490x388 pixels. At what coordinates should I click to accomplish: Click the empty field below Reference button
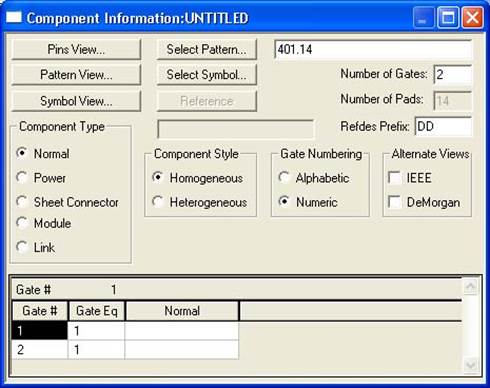point(235,129)
